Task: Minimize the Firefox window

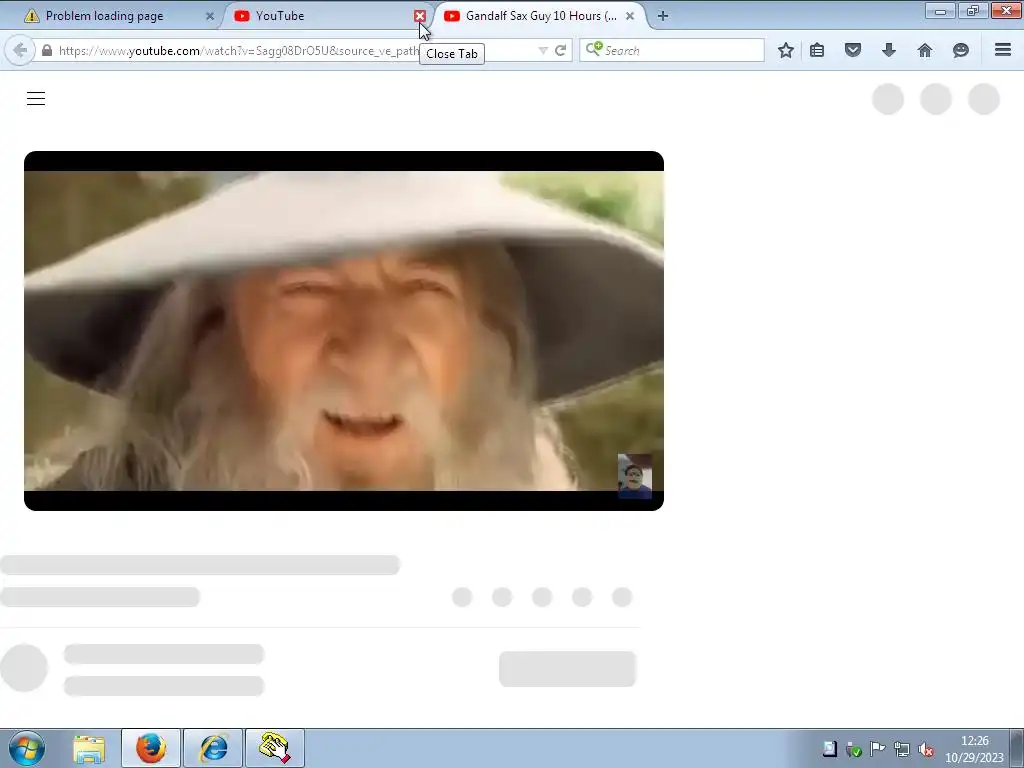Action: point(940,11)
